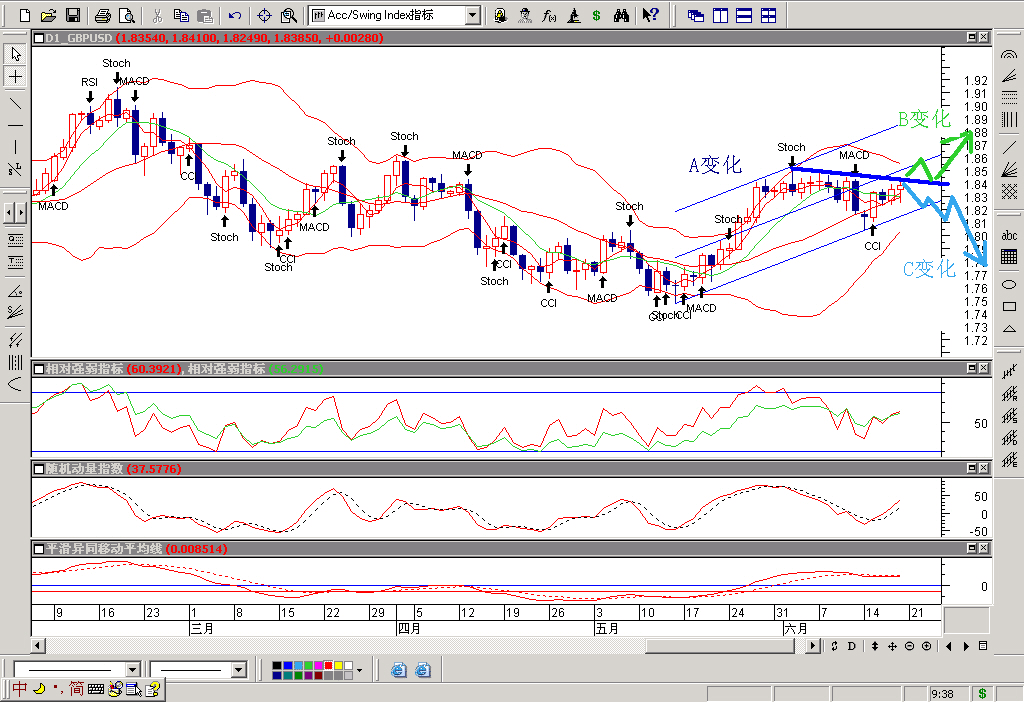The image size is (1024, 702).
Task: Open the color palette dropdown arrow
Action: pos(358,672)
